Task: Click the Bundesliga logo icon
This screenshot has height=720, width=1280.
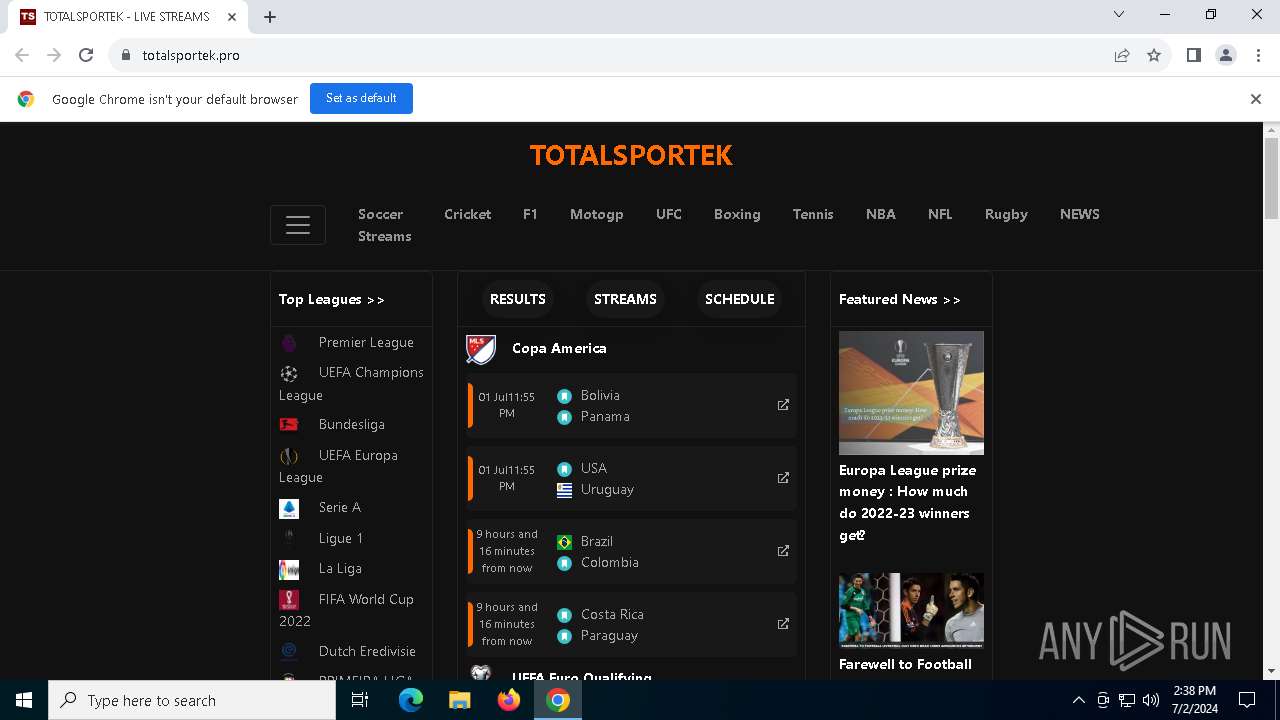Action: point(289,425)
